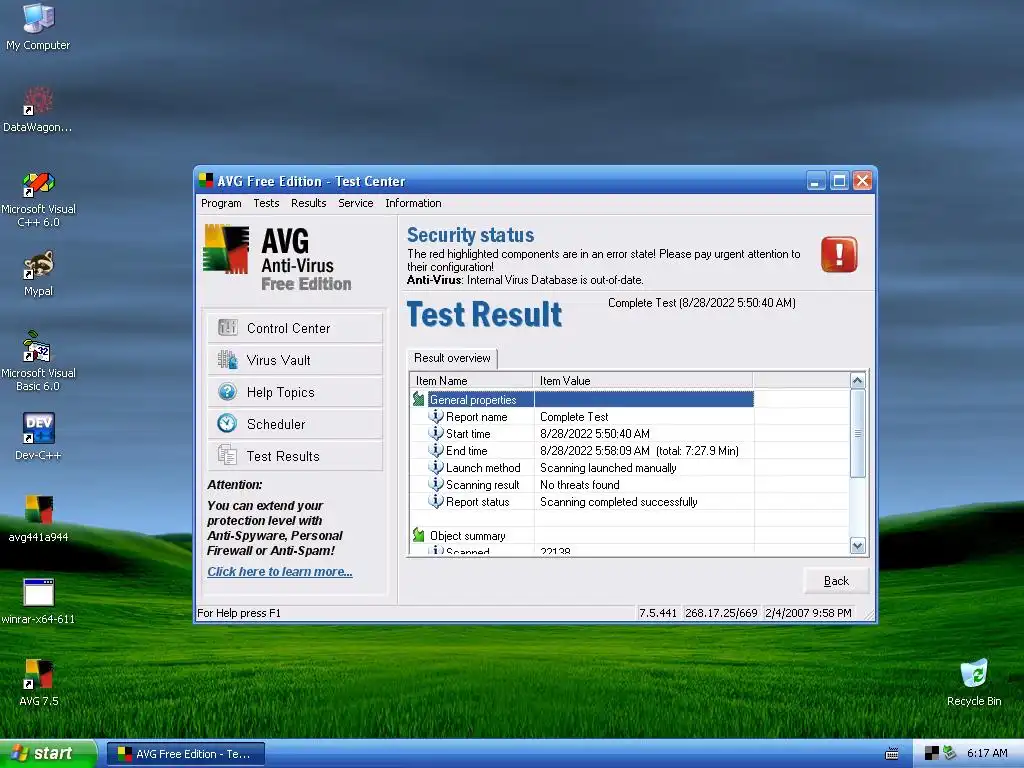
Task: Click the AVG tray icon in system tray
Action: click(932, 754)
